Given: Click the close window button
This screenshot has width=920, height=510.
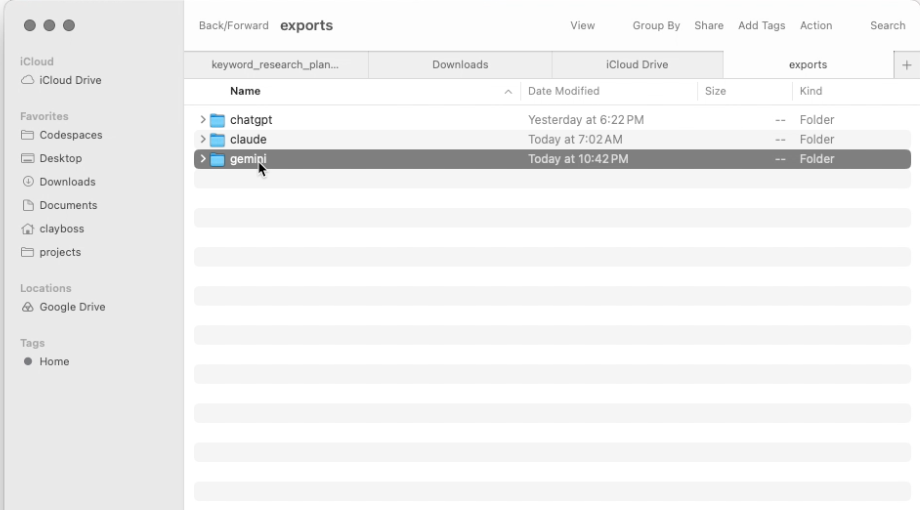Looking at the screenshot, I should pos(30,25).
